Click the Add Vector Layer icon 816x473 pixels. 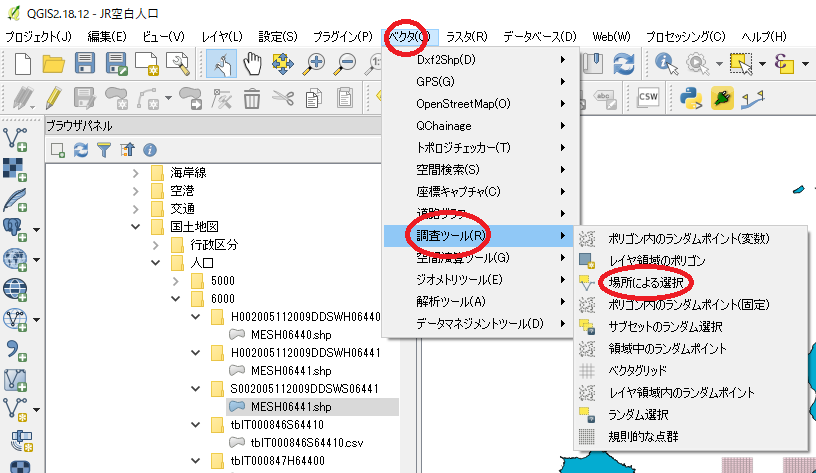tap(15, 139)
